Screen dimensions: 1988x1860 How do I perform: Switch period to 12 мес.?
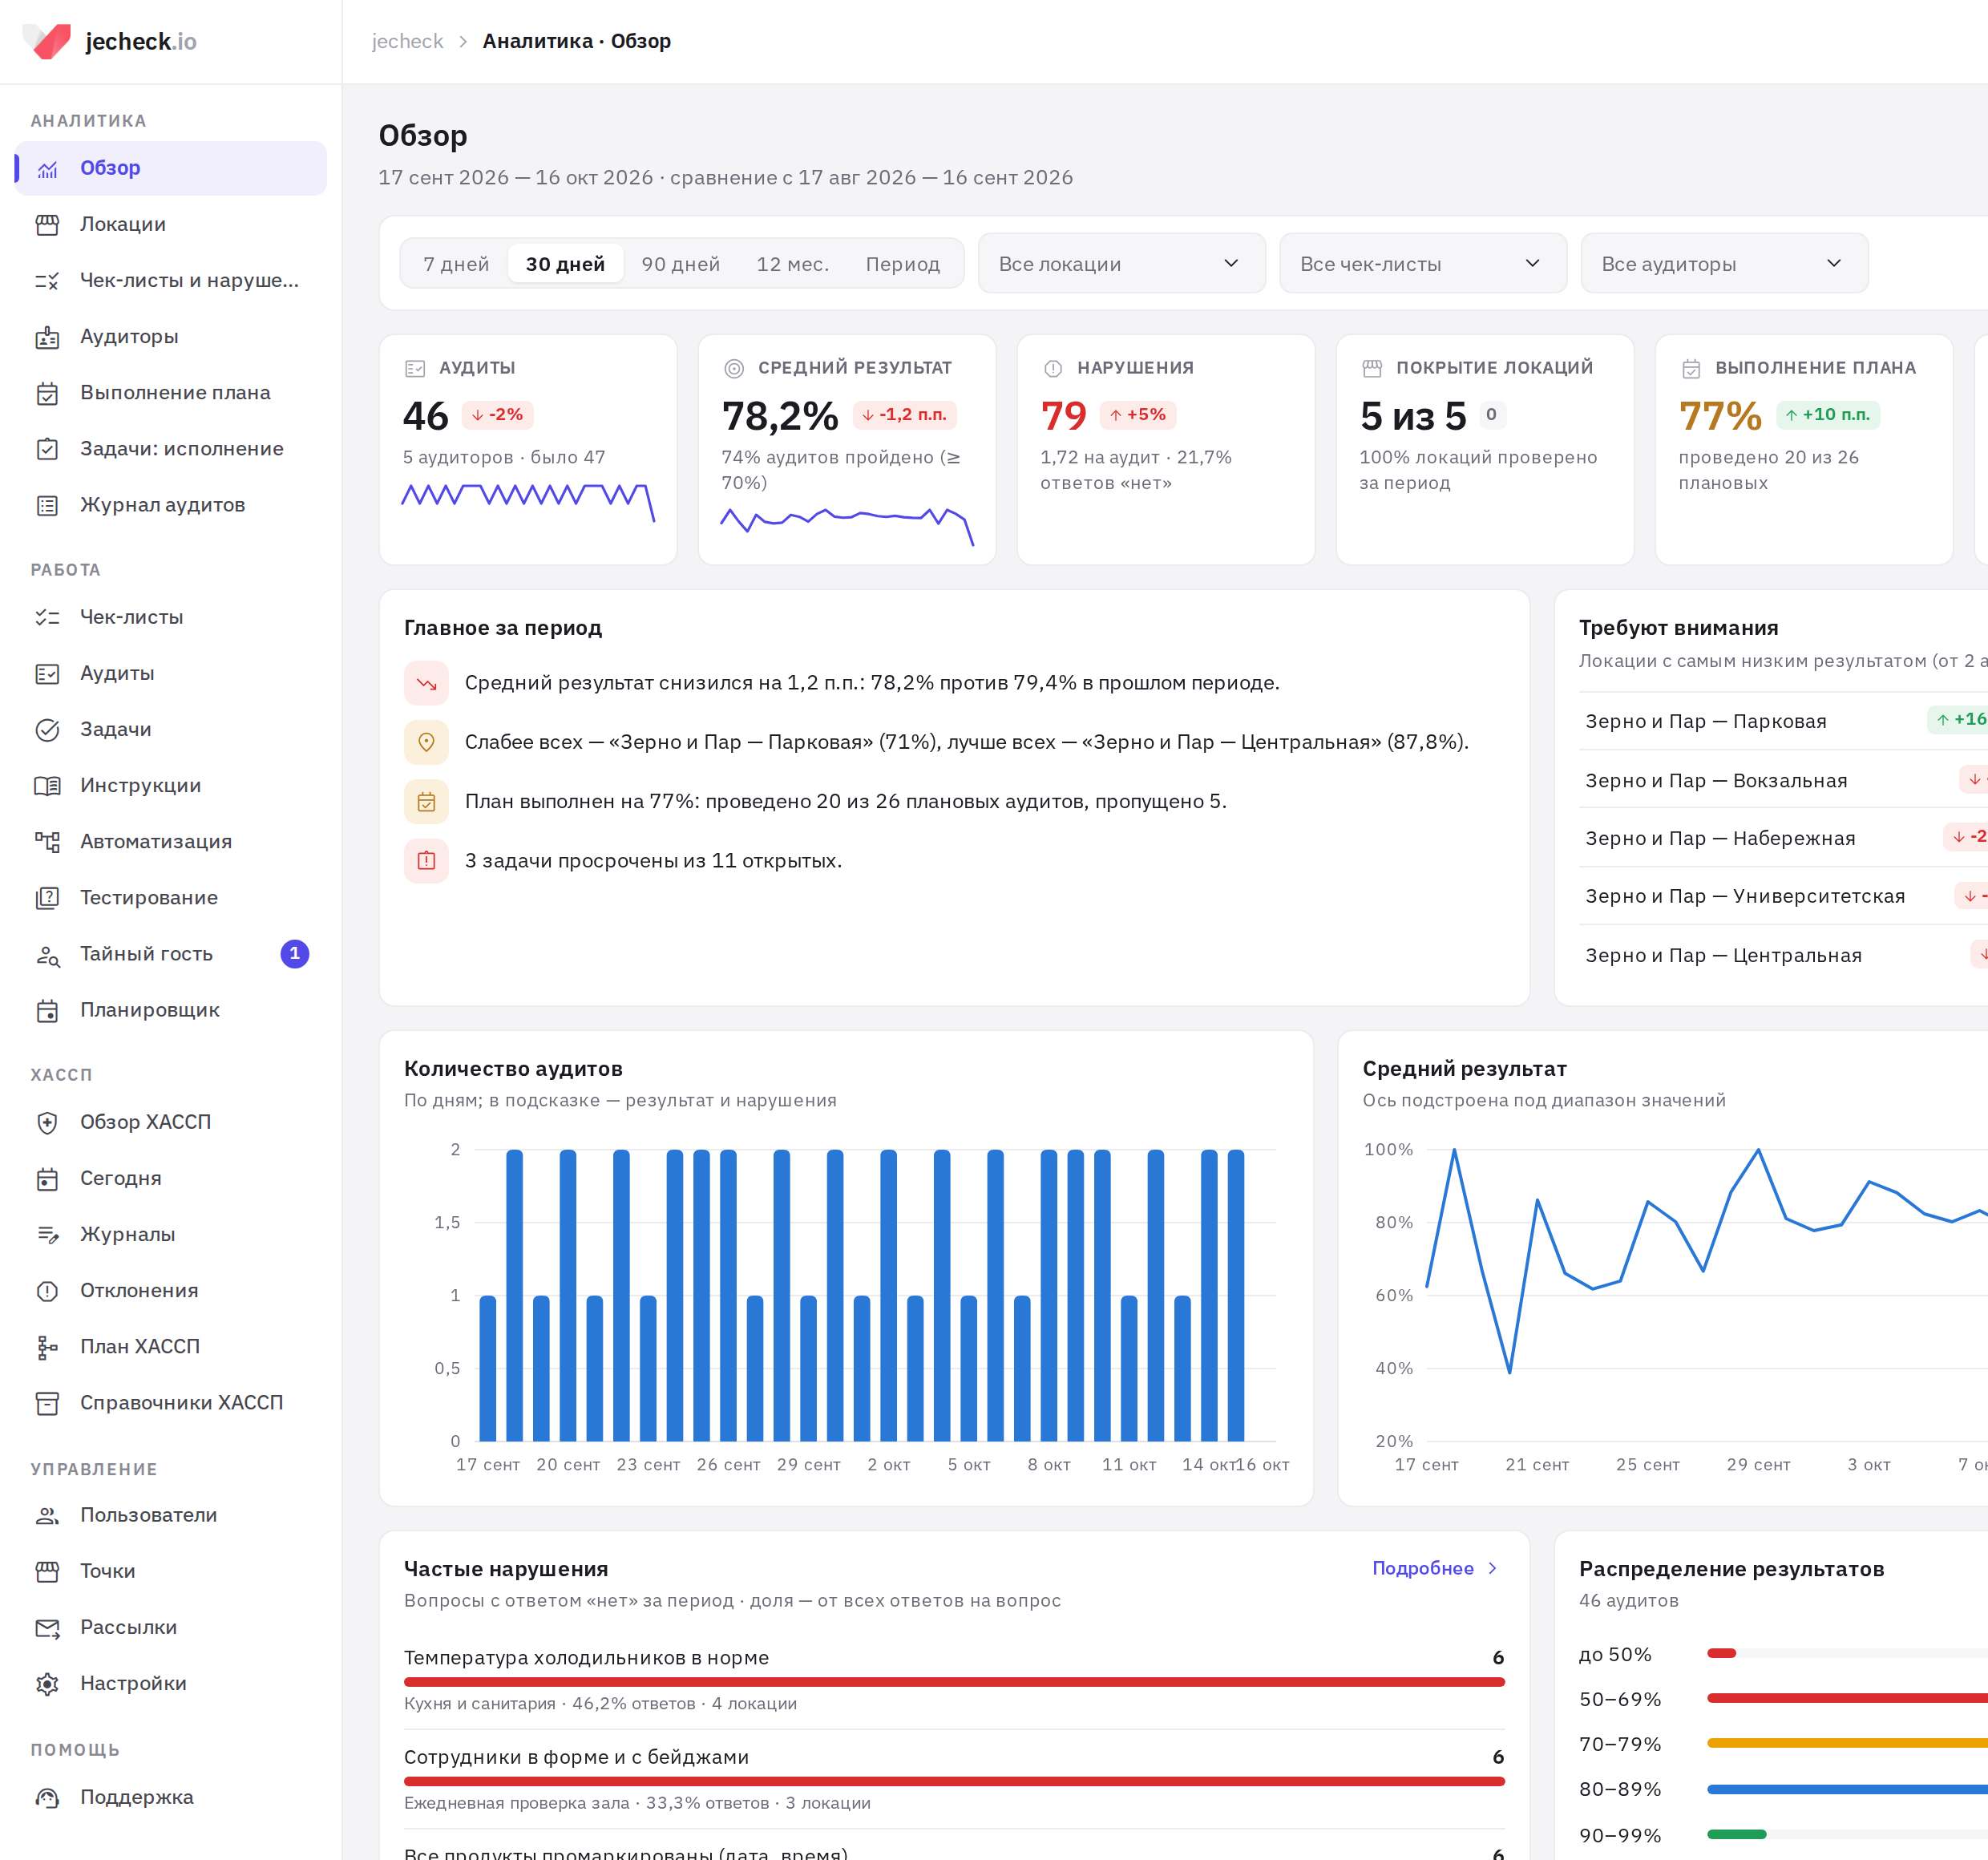[x=792, y=264]
